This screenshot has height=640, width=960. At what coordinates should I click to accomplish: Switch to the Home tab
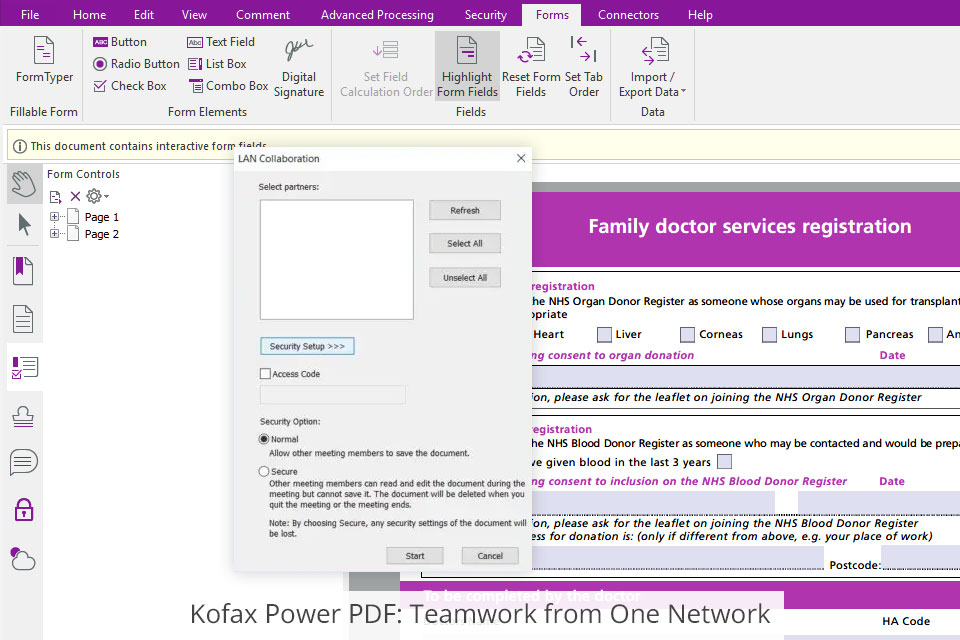coord(89,15)
